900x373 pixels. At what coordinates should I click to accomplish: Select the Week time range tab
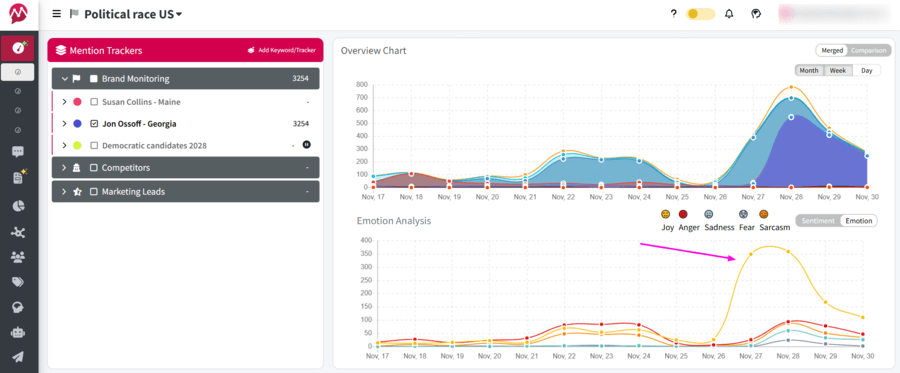pos(838,71)
